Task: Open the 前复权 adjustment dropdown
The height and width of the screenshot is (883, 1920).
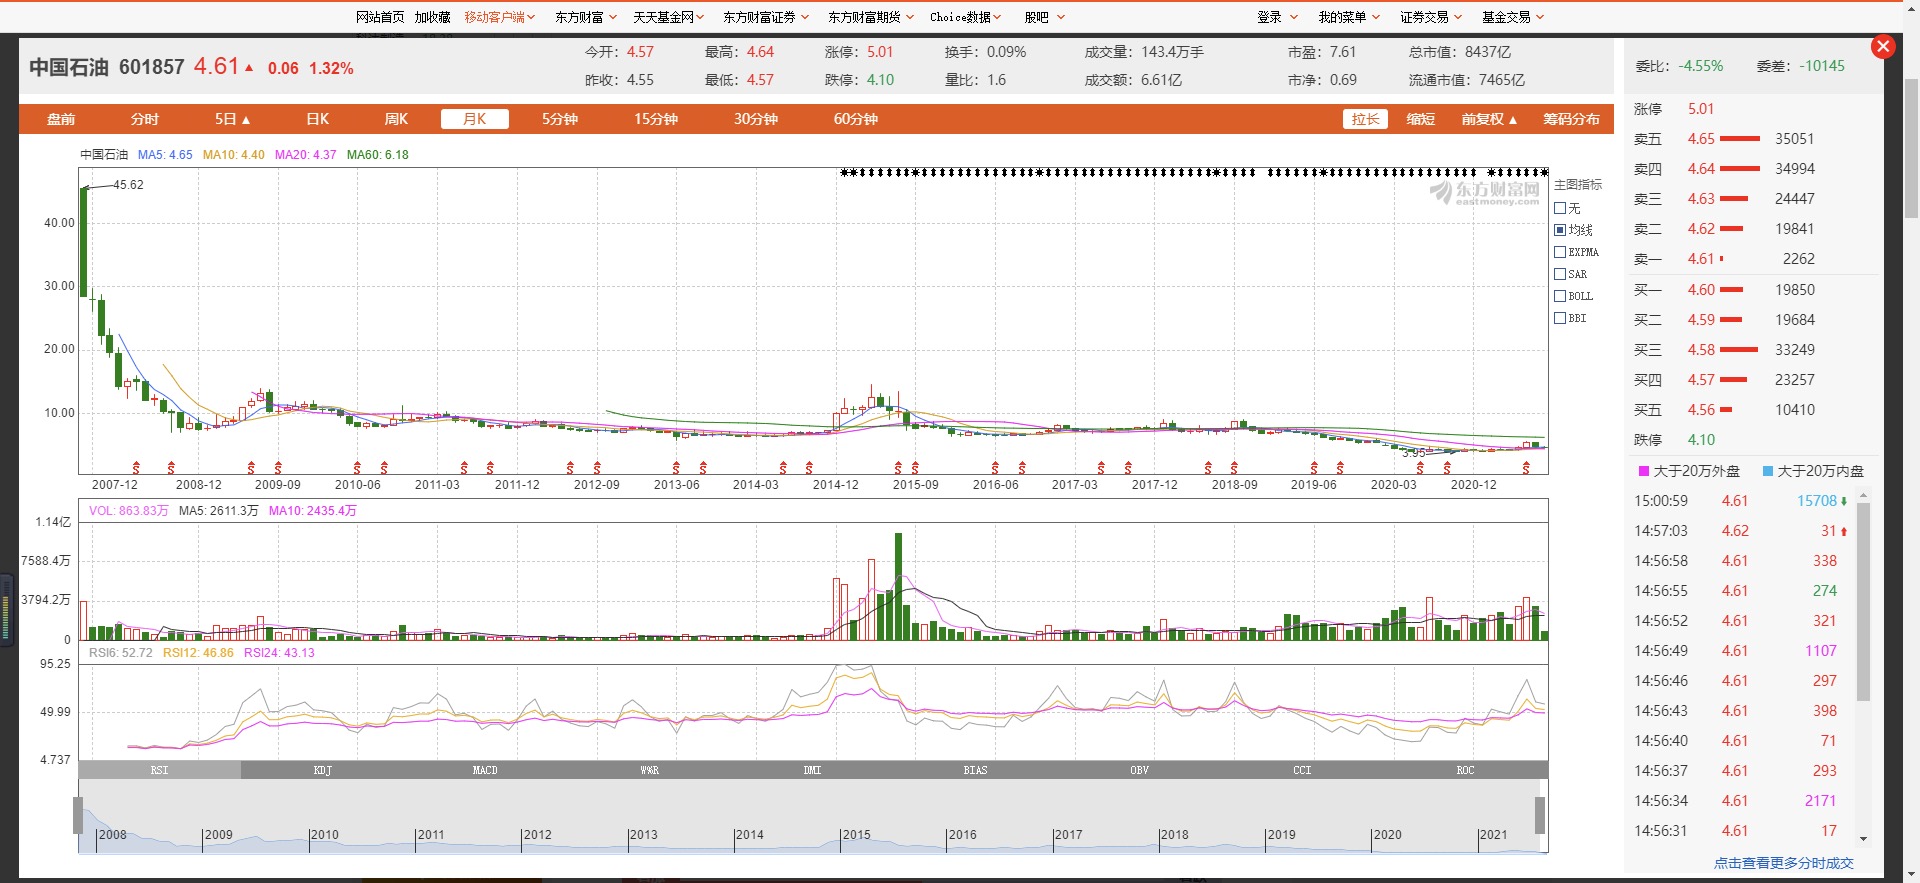Action: click(x=1489, y=119)
